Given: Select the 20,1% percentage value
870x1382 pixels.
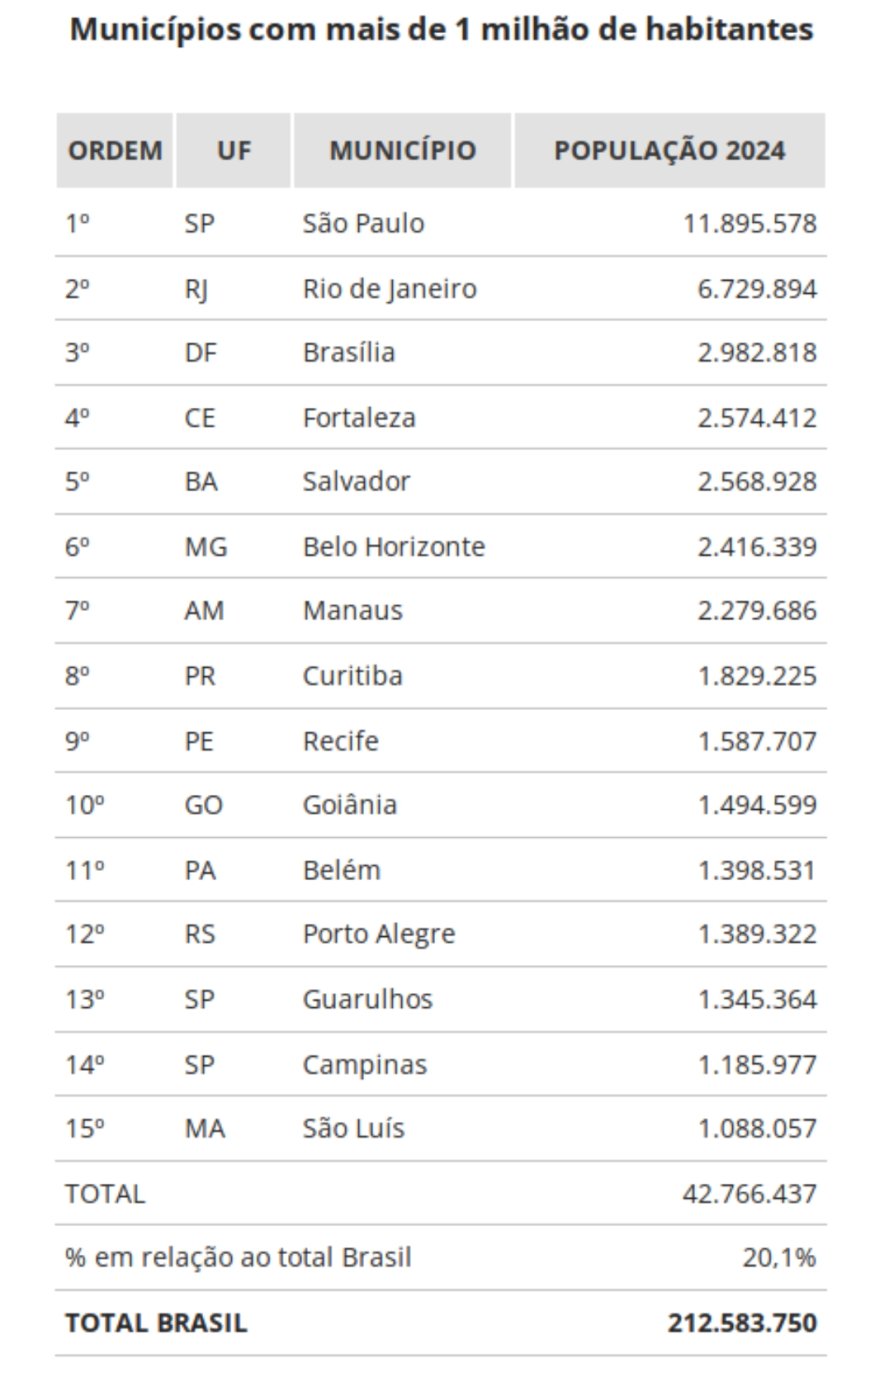Looking at the screenshot, I should pyautogui.click(x=779, y=1258).
